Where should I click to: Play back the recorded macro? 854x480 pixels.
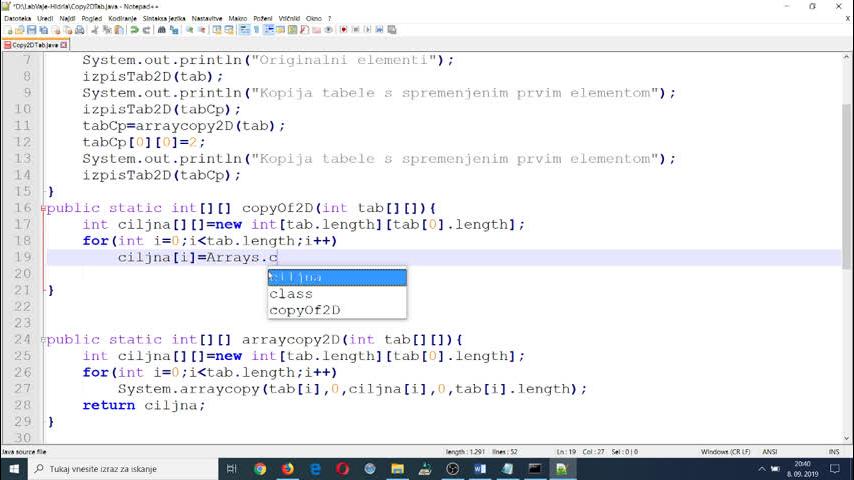click(x=367, y=29)
